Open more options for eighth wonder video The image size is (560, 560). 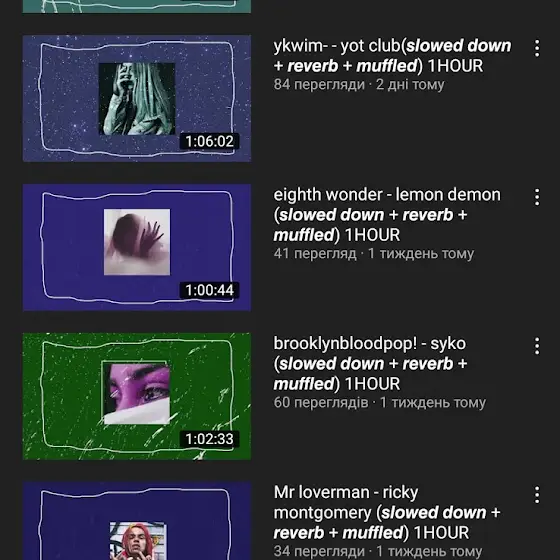pos(537,197)
